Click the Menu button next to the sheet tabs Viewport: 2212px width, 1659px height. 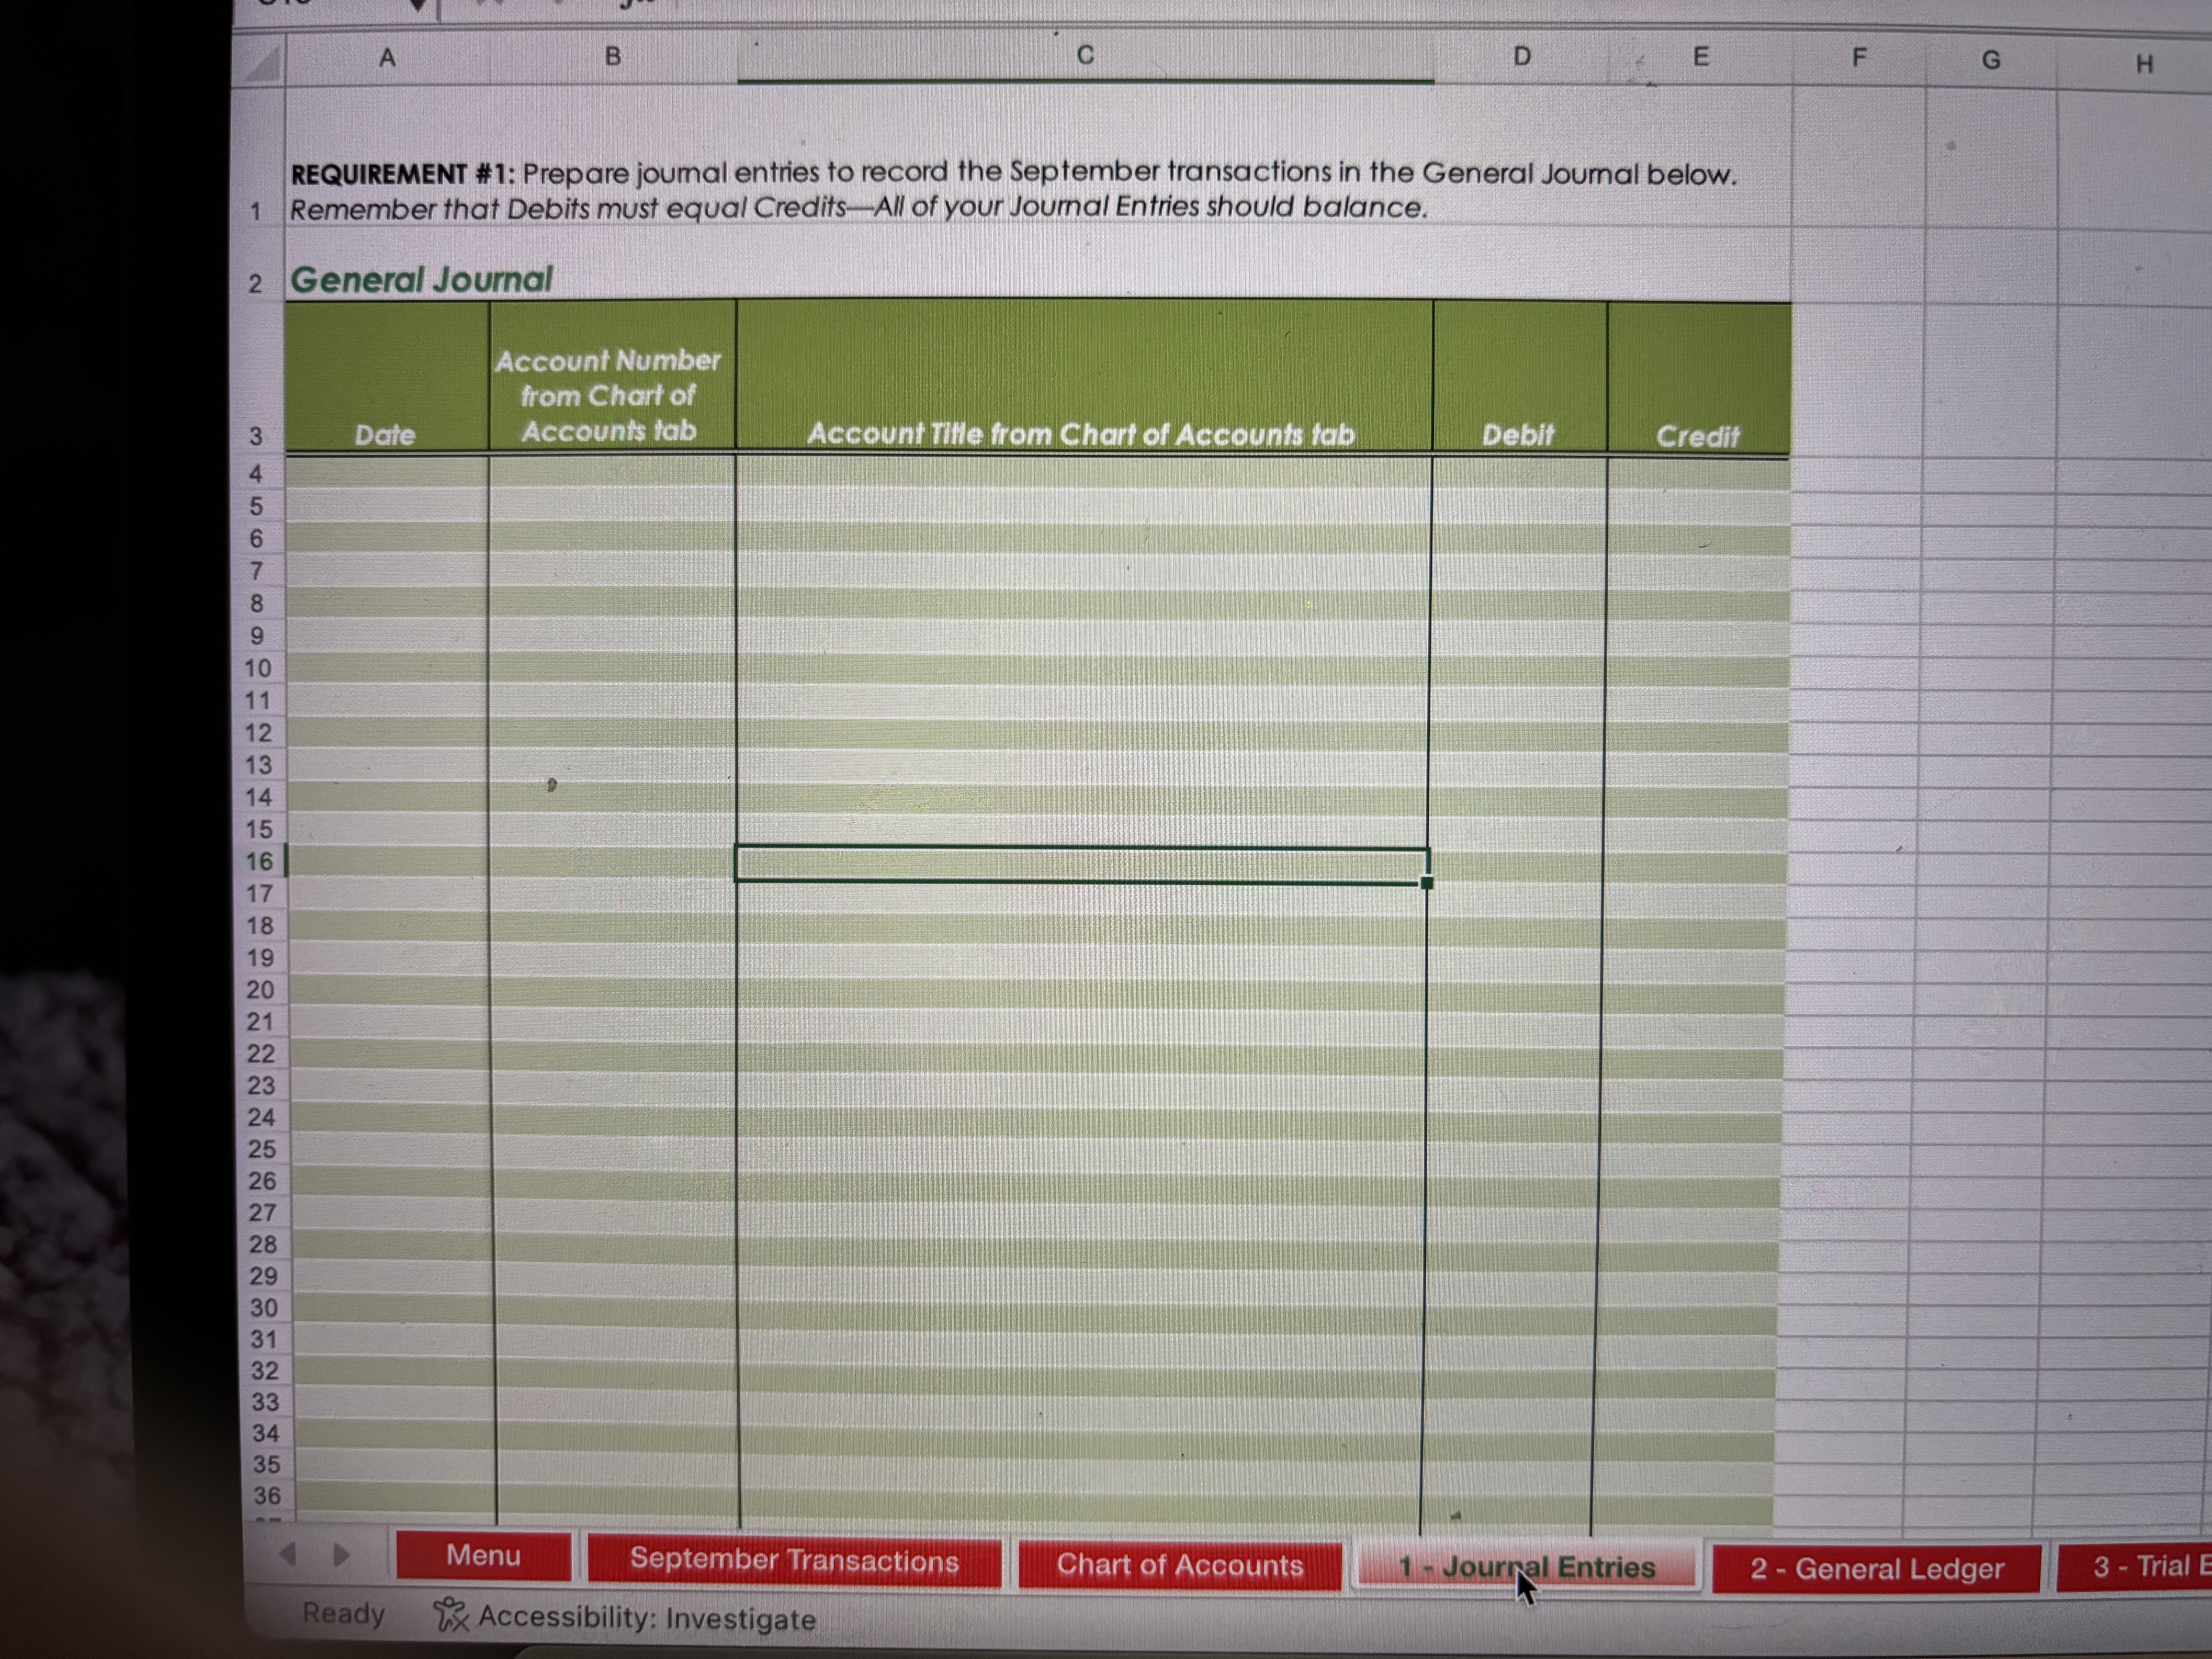click(485, 1556)
